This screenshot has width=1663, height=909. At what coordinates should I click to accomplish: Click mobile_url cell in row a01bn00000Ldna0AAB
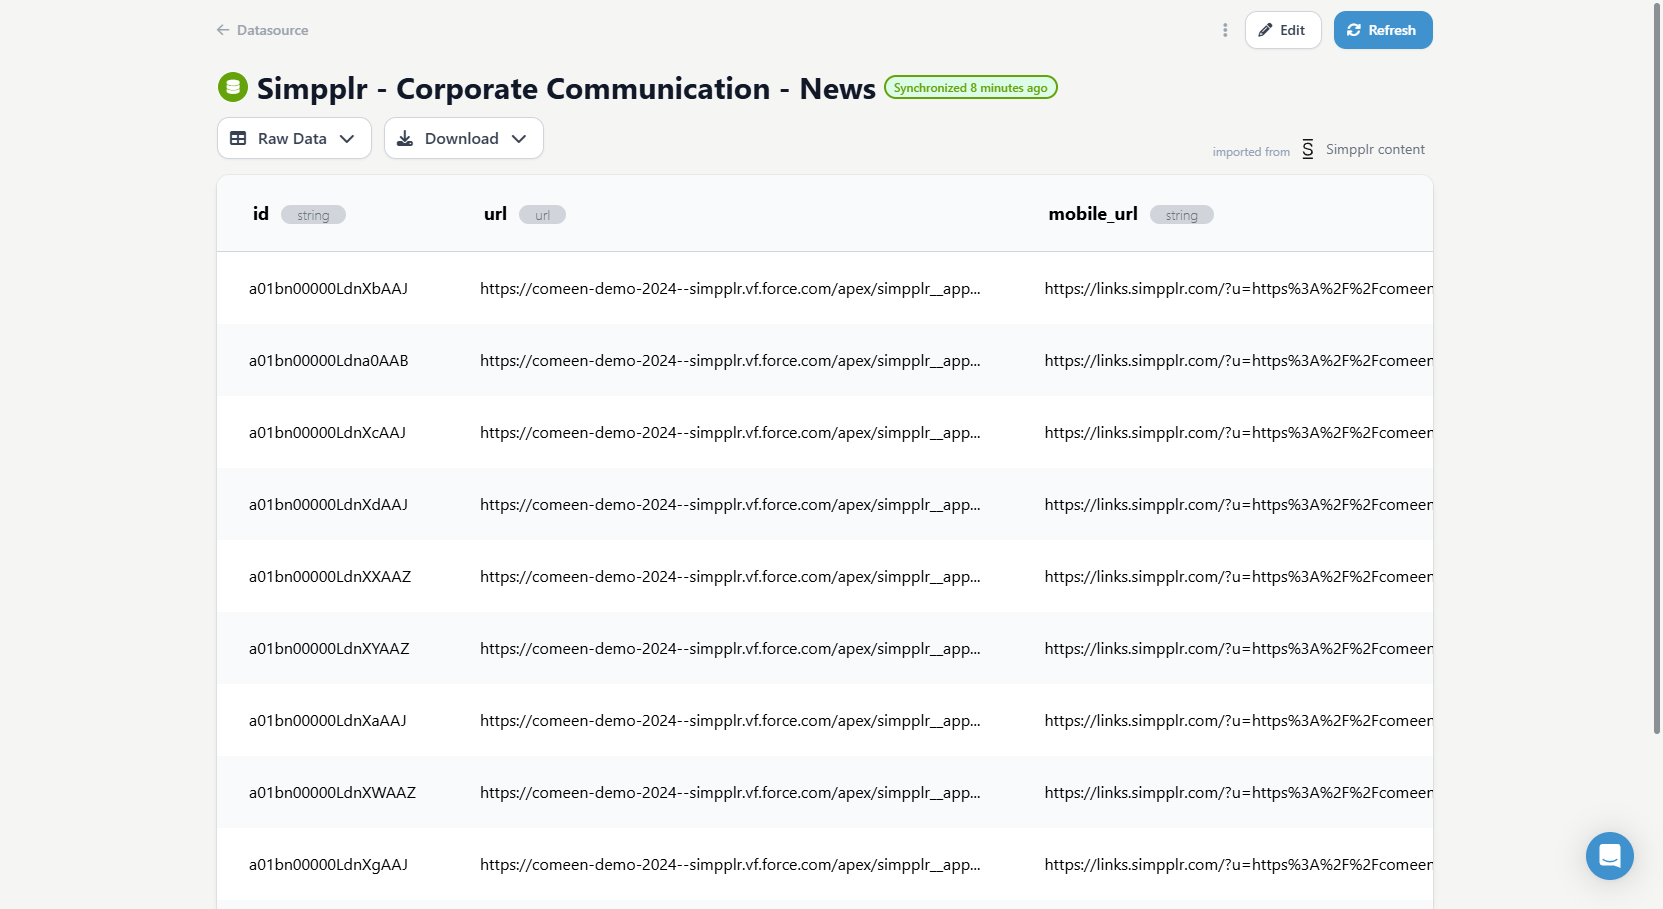click(1238, 360)
